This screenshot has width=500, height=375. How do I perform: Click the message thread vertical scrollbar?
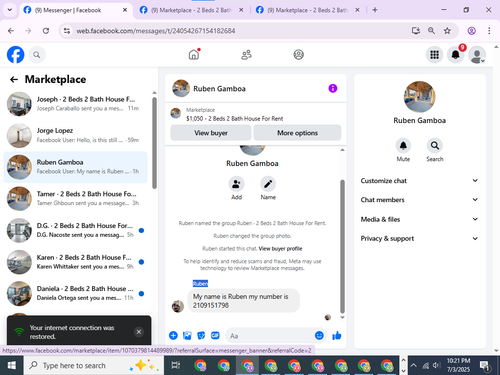coord(342,246)
